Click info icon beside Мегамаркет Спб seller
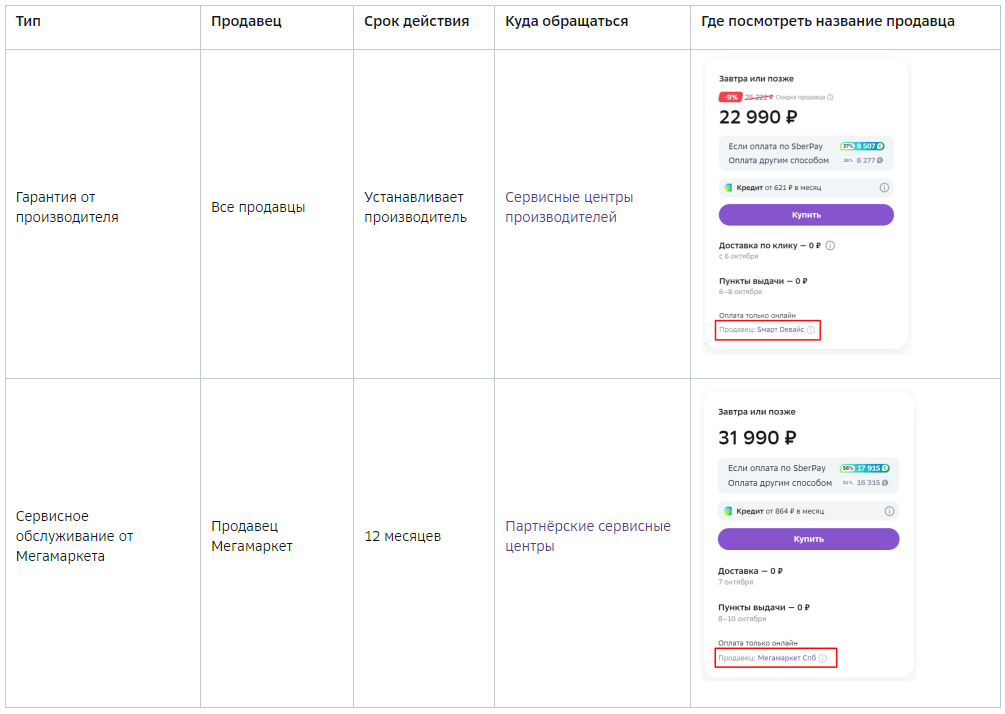This screenshot has width=1005, height=714. click(823, 658)
